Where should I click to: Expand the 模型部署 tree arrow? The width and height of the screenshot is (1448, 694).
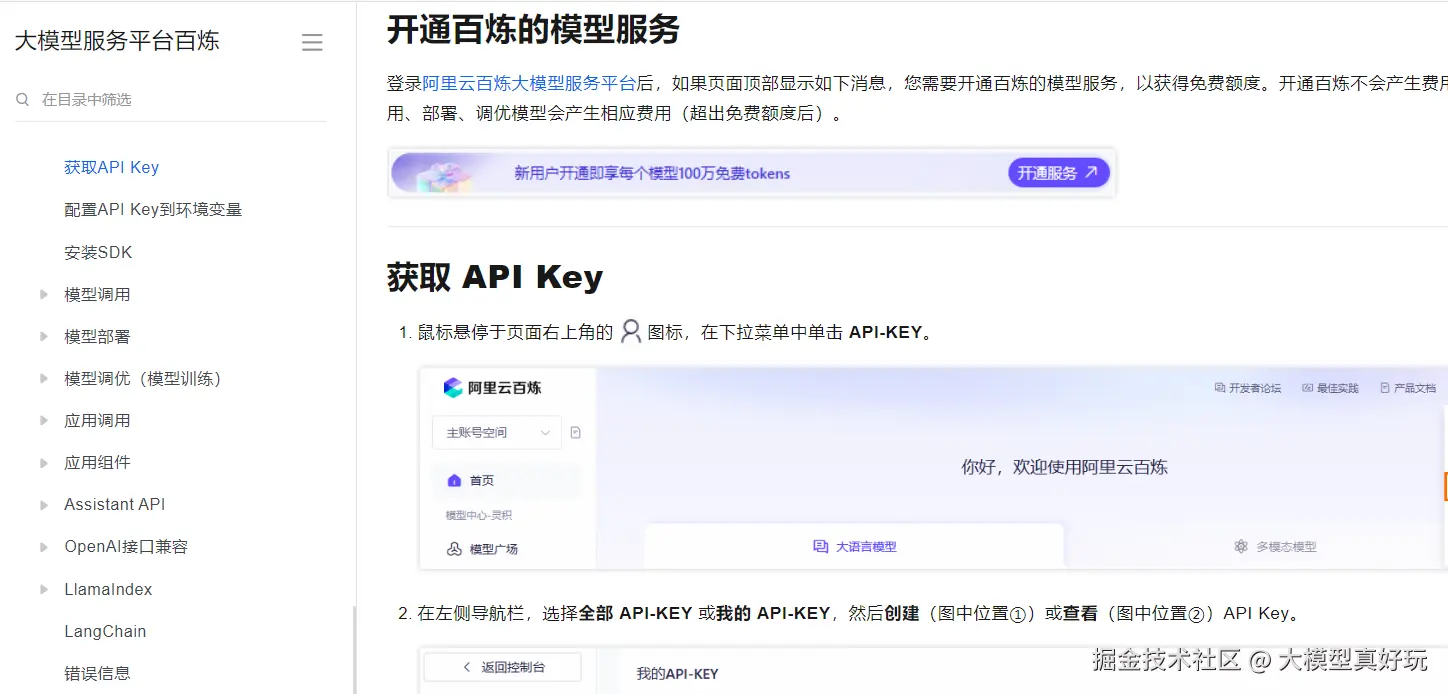44,336
